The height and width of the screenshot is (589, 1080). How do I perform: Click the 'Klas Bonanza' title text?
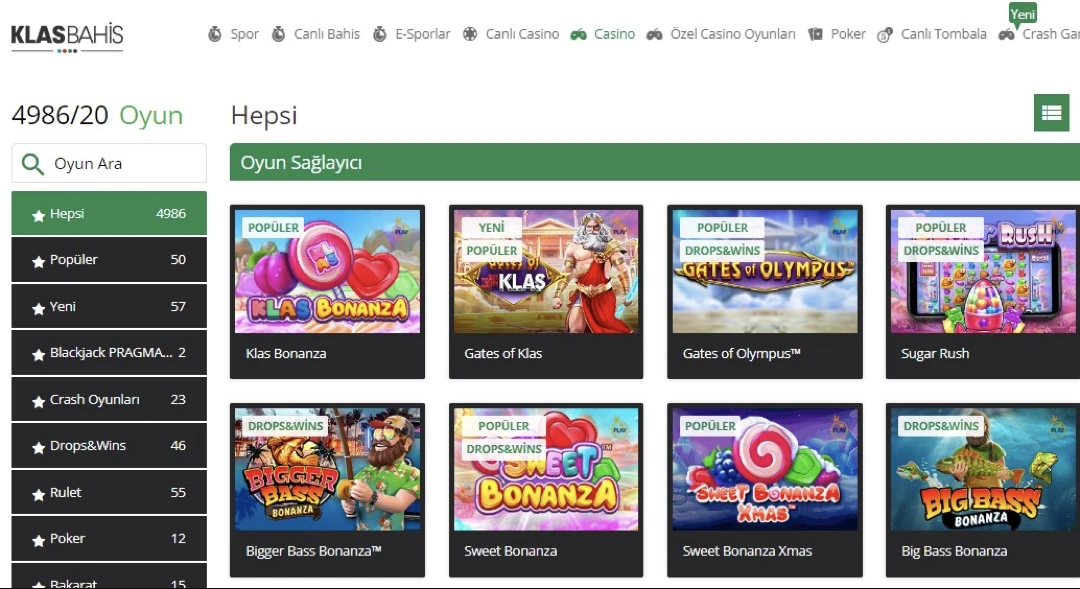click(286, 353)
